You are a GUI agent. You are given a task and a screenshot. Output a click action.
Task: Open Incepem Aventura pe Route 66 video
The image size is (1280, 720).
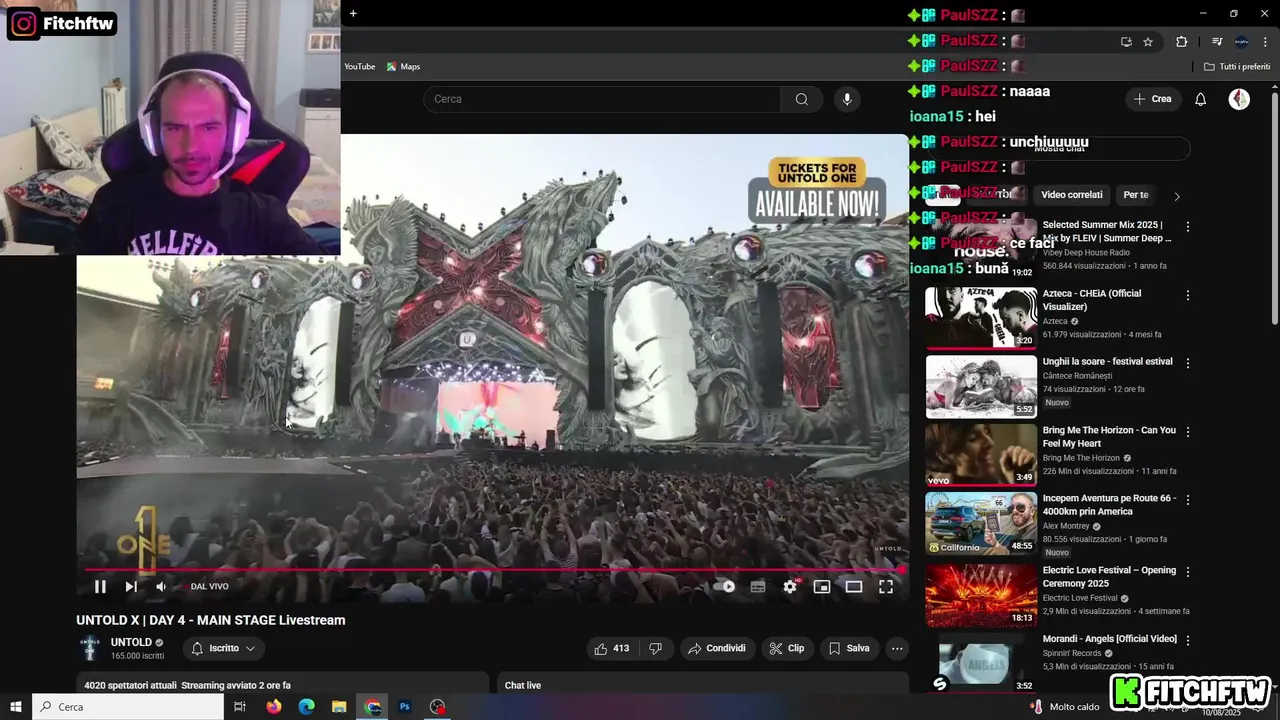point(1109,505)
